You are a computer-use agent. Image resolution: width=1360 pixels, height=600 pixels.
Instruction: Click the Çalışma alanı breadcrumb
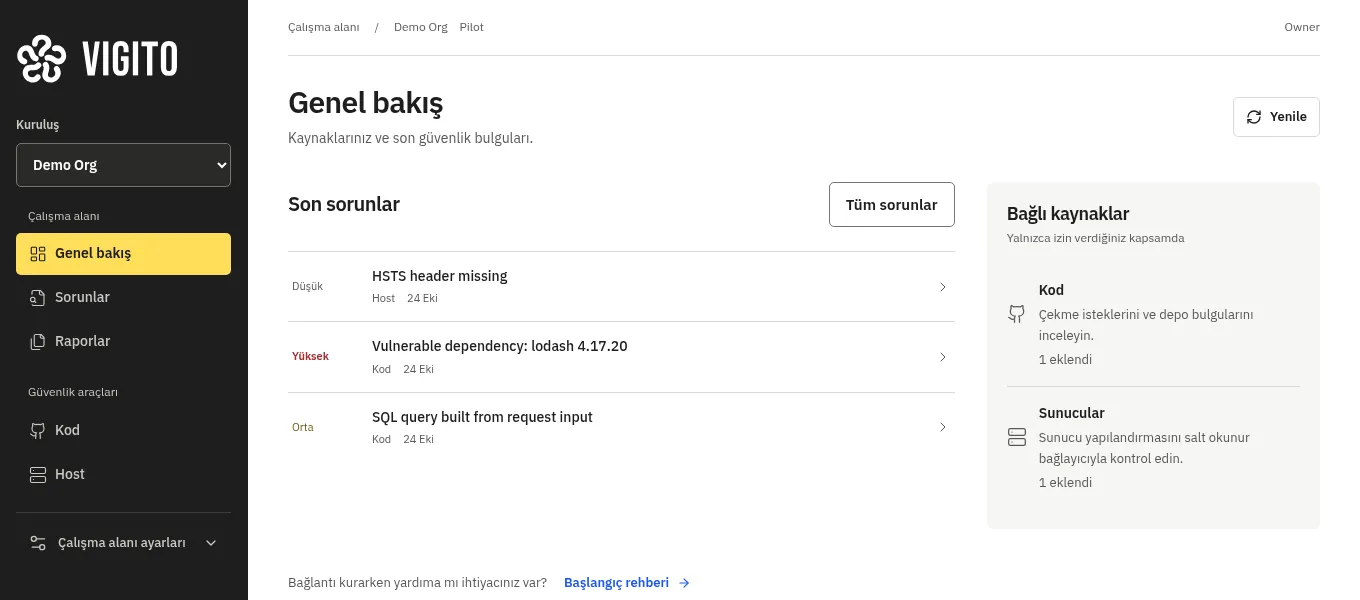point(323,27)
